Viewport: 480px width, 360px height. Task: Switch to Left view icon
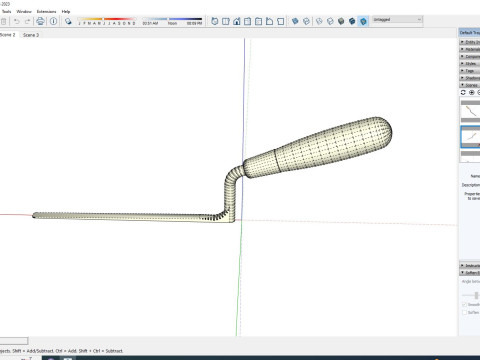point(269,22)
